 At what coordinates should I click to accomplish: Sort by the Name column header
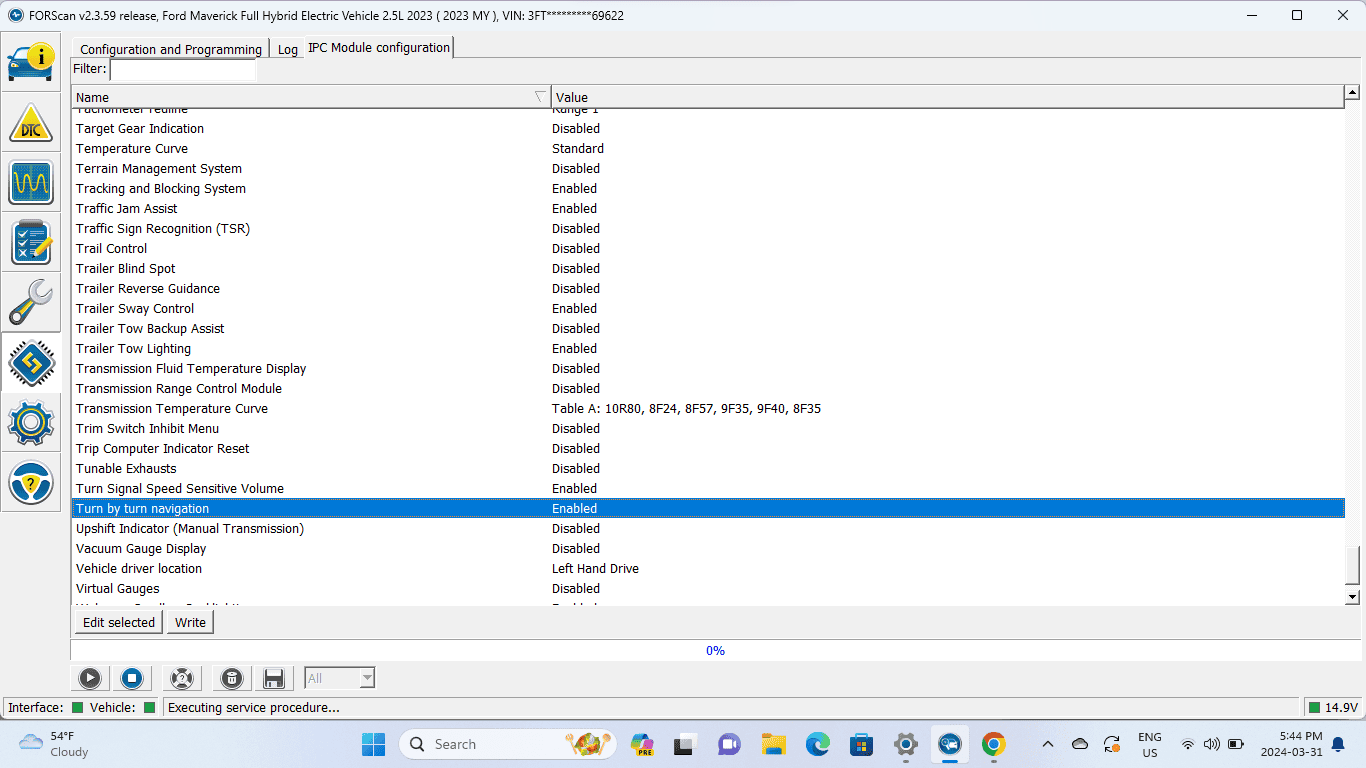(x=311, y=97)
